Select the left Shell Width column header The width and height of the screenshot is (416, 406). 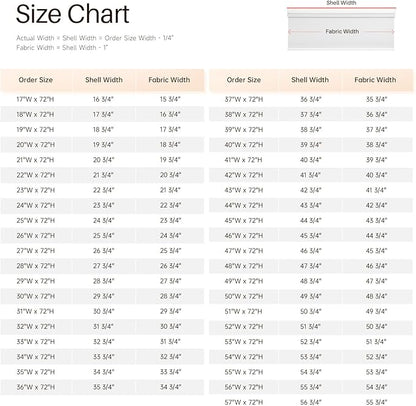104,80
